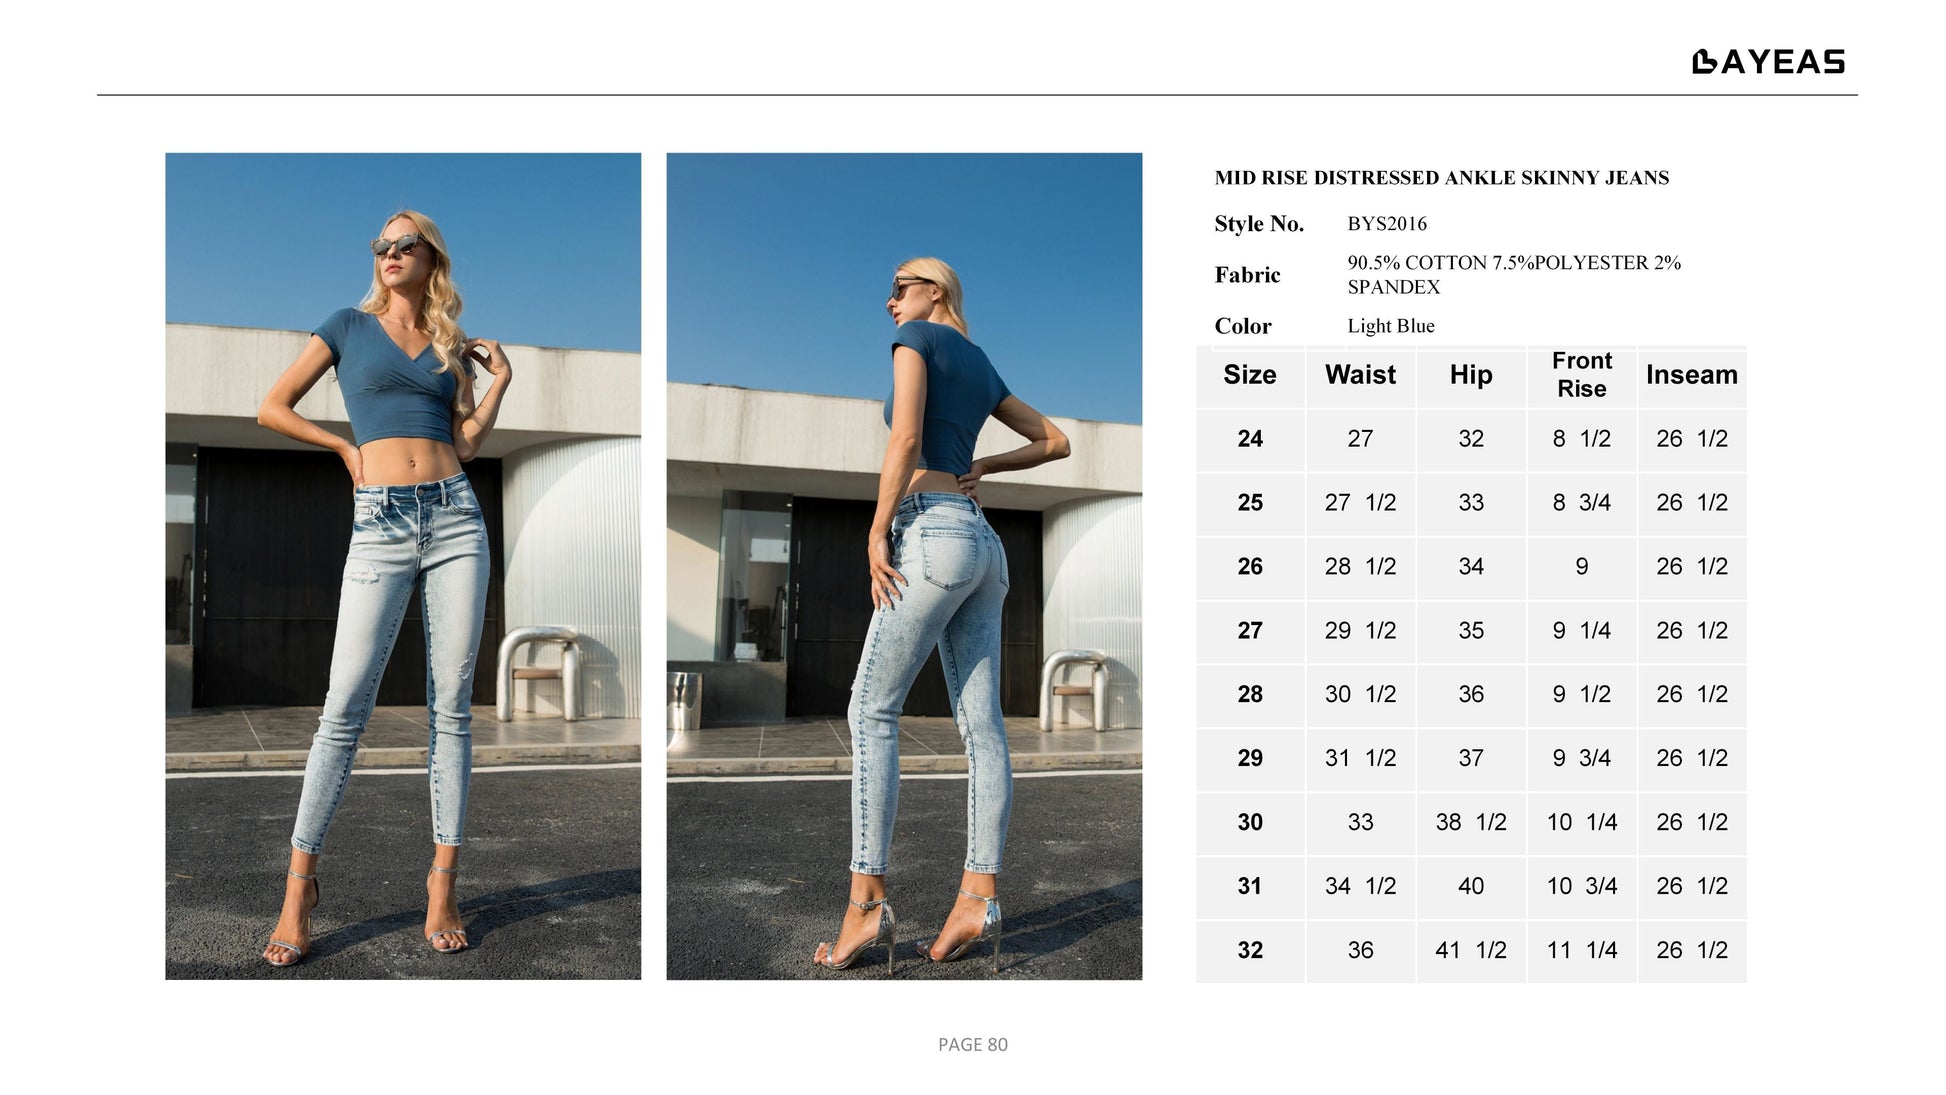
Task: Click waist value '30 1/2' for size 28
Action: [x=1360, y=695]
